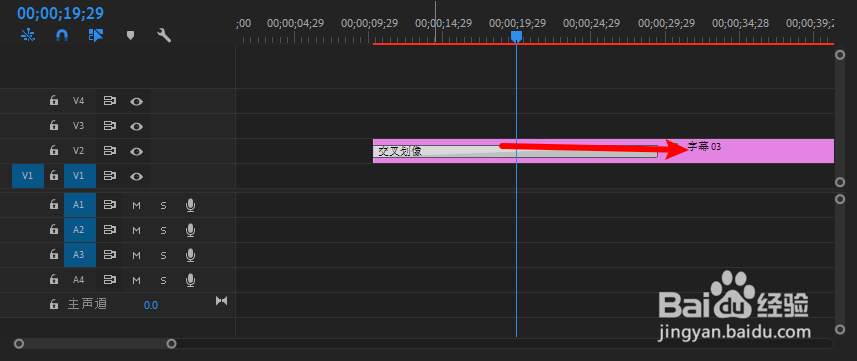This screenshot has height=361, width=857.
Task: Toggle V2 track targeting label
Action: pos(79,150)
